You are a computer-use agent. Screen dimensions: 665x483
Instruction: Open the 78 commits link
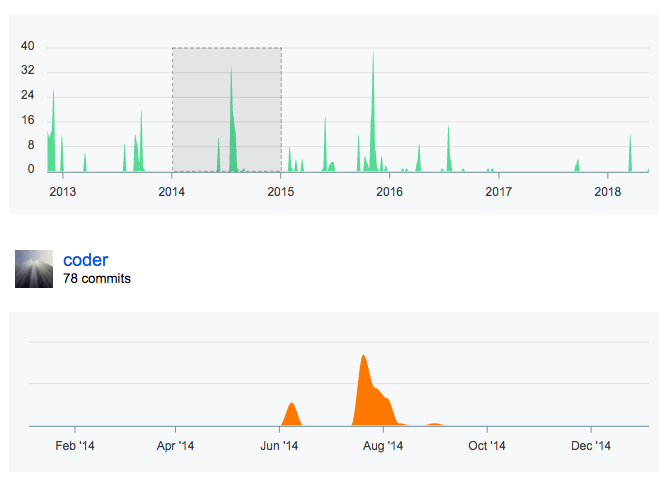[x=97, y=279]
